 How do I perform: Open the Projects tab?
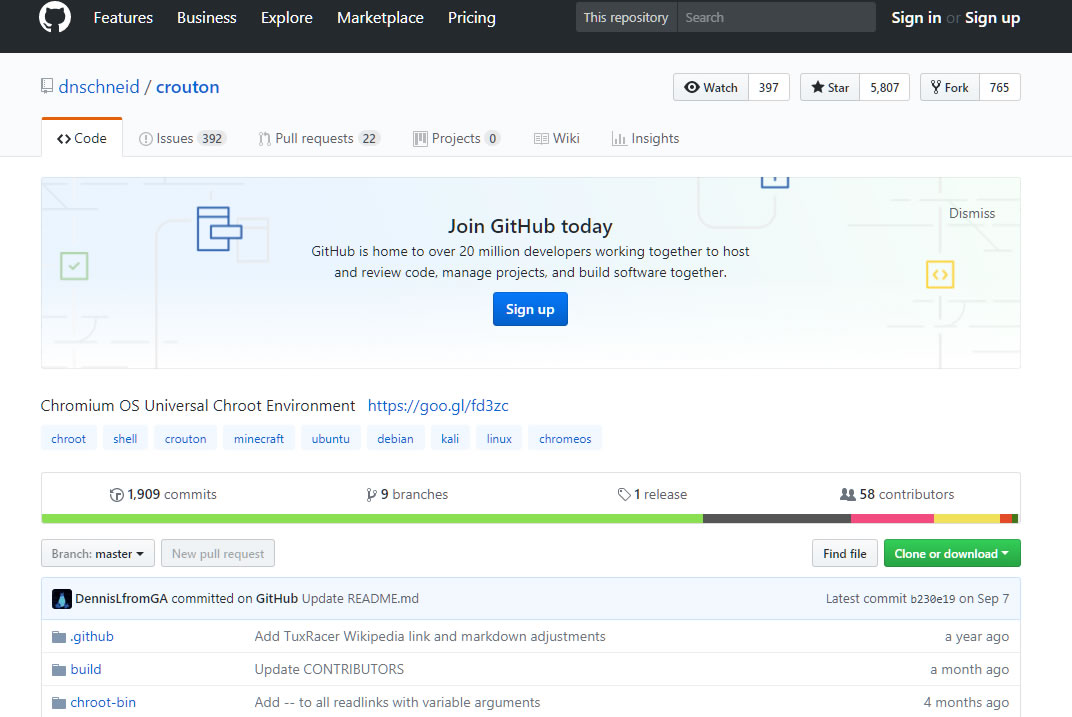coord(457,139)
